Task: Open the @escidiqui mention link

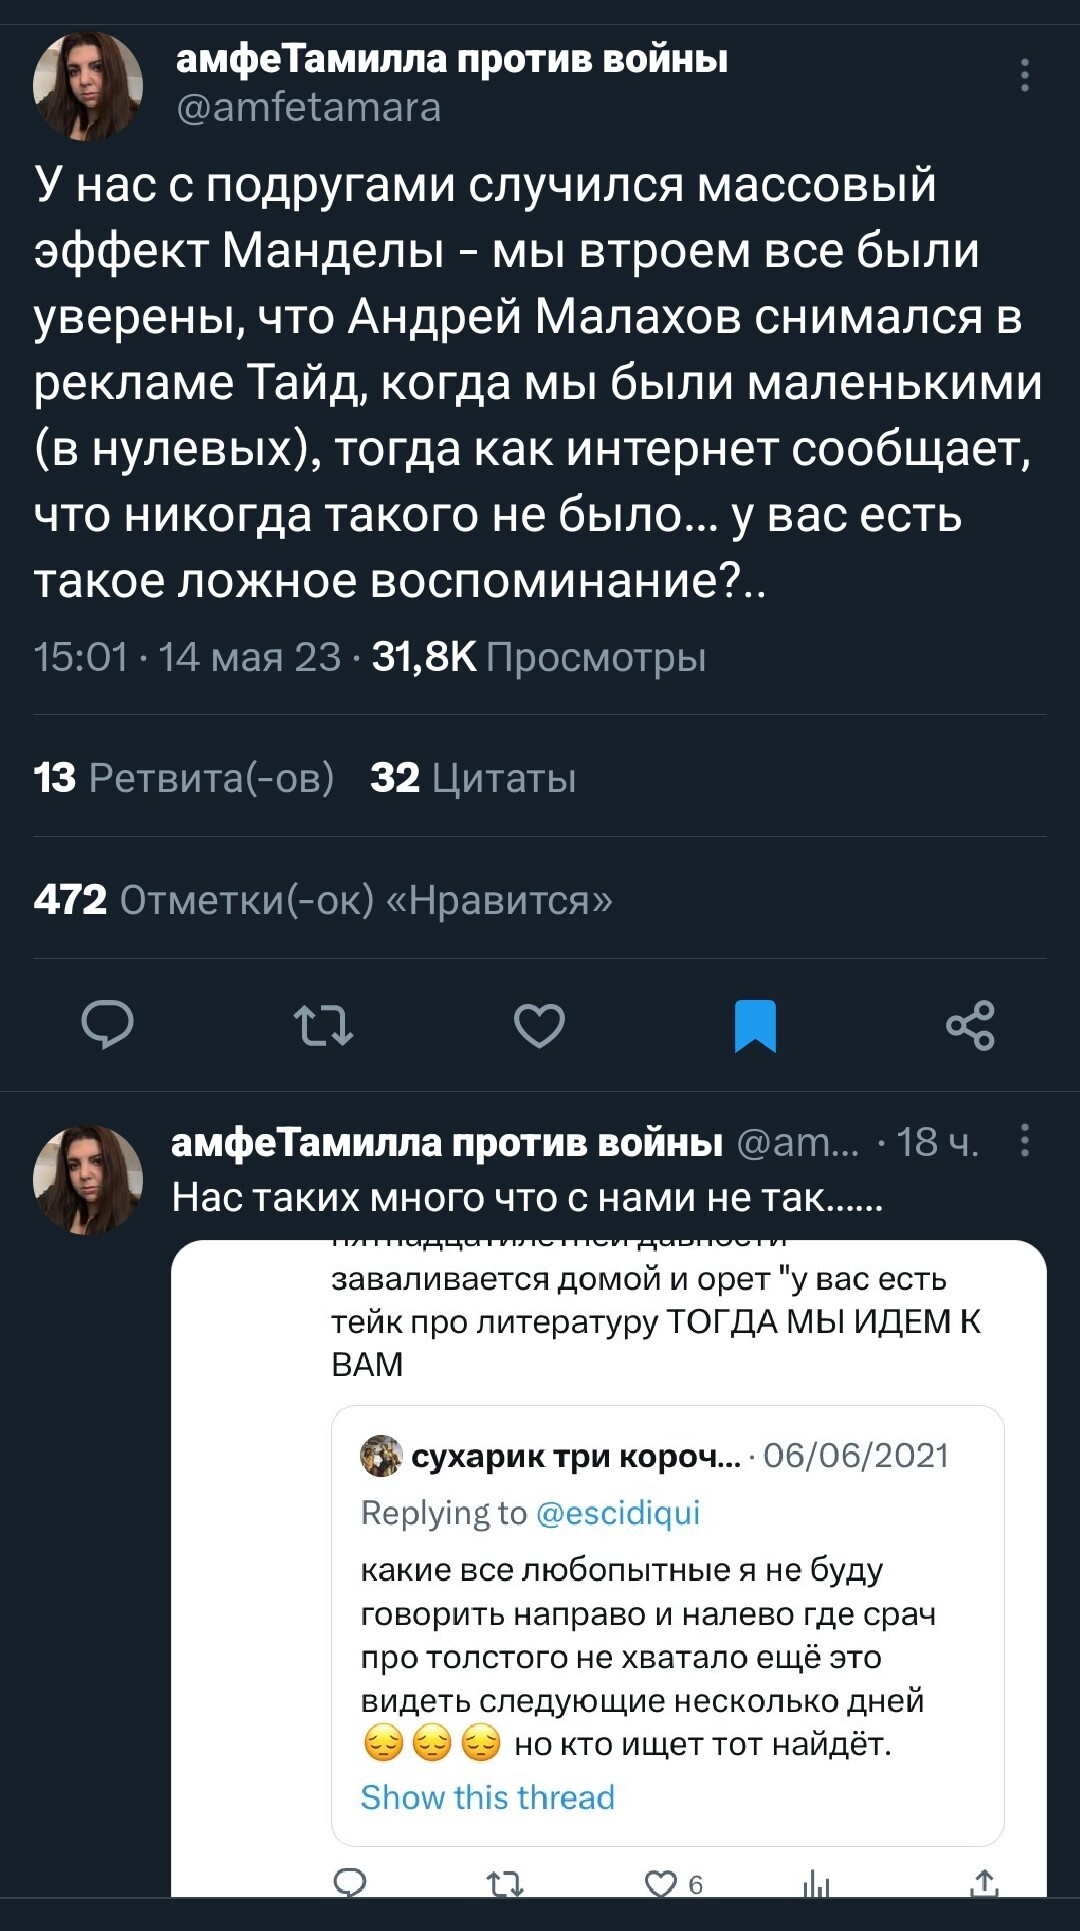Action: pos(618,1513)
